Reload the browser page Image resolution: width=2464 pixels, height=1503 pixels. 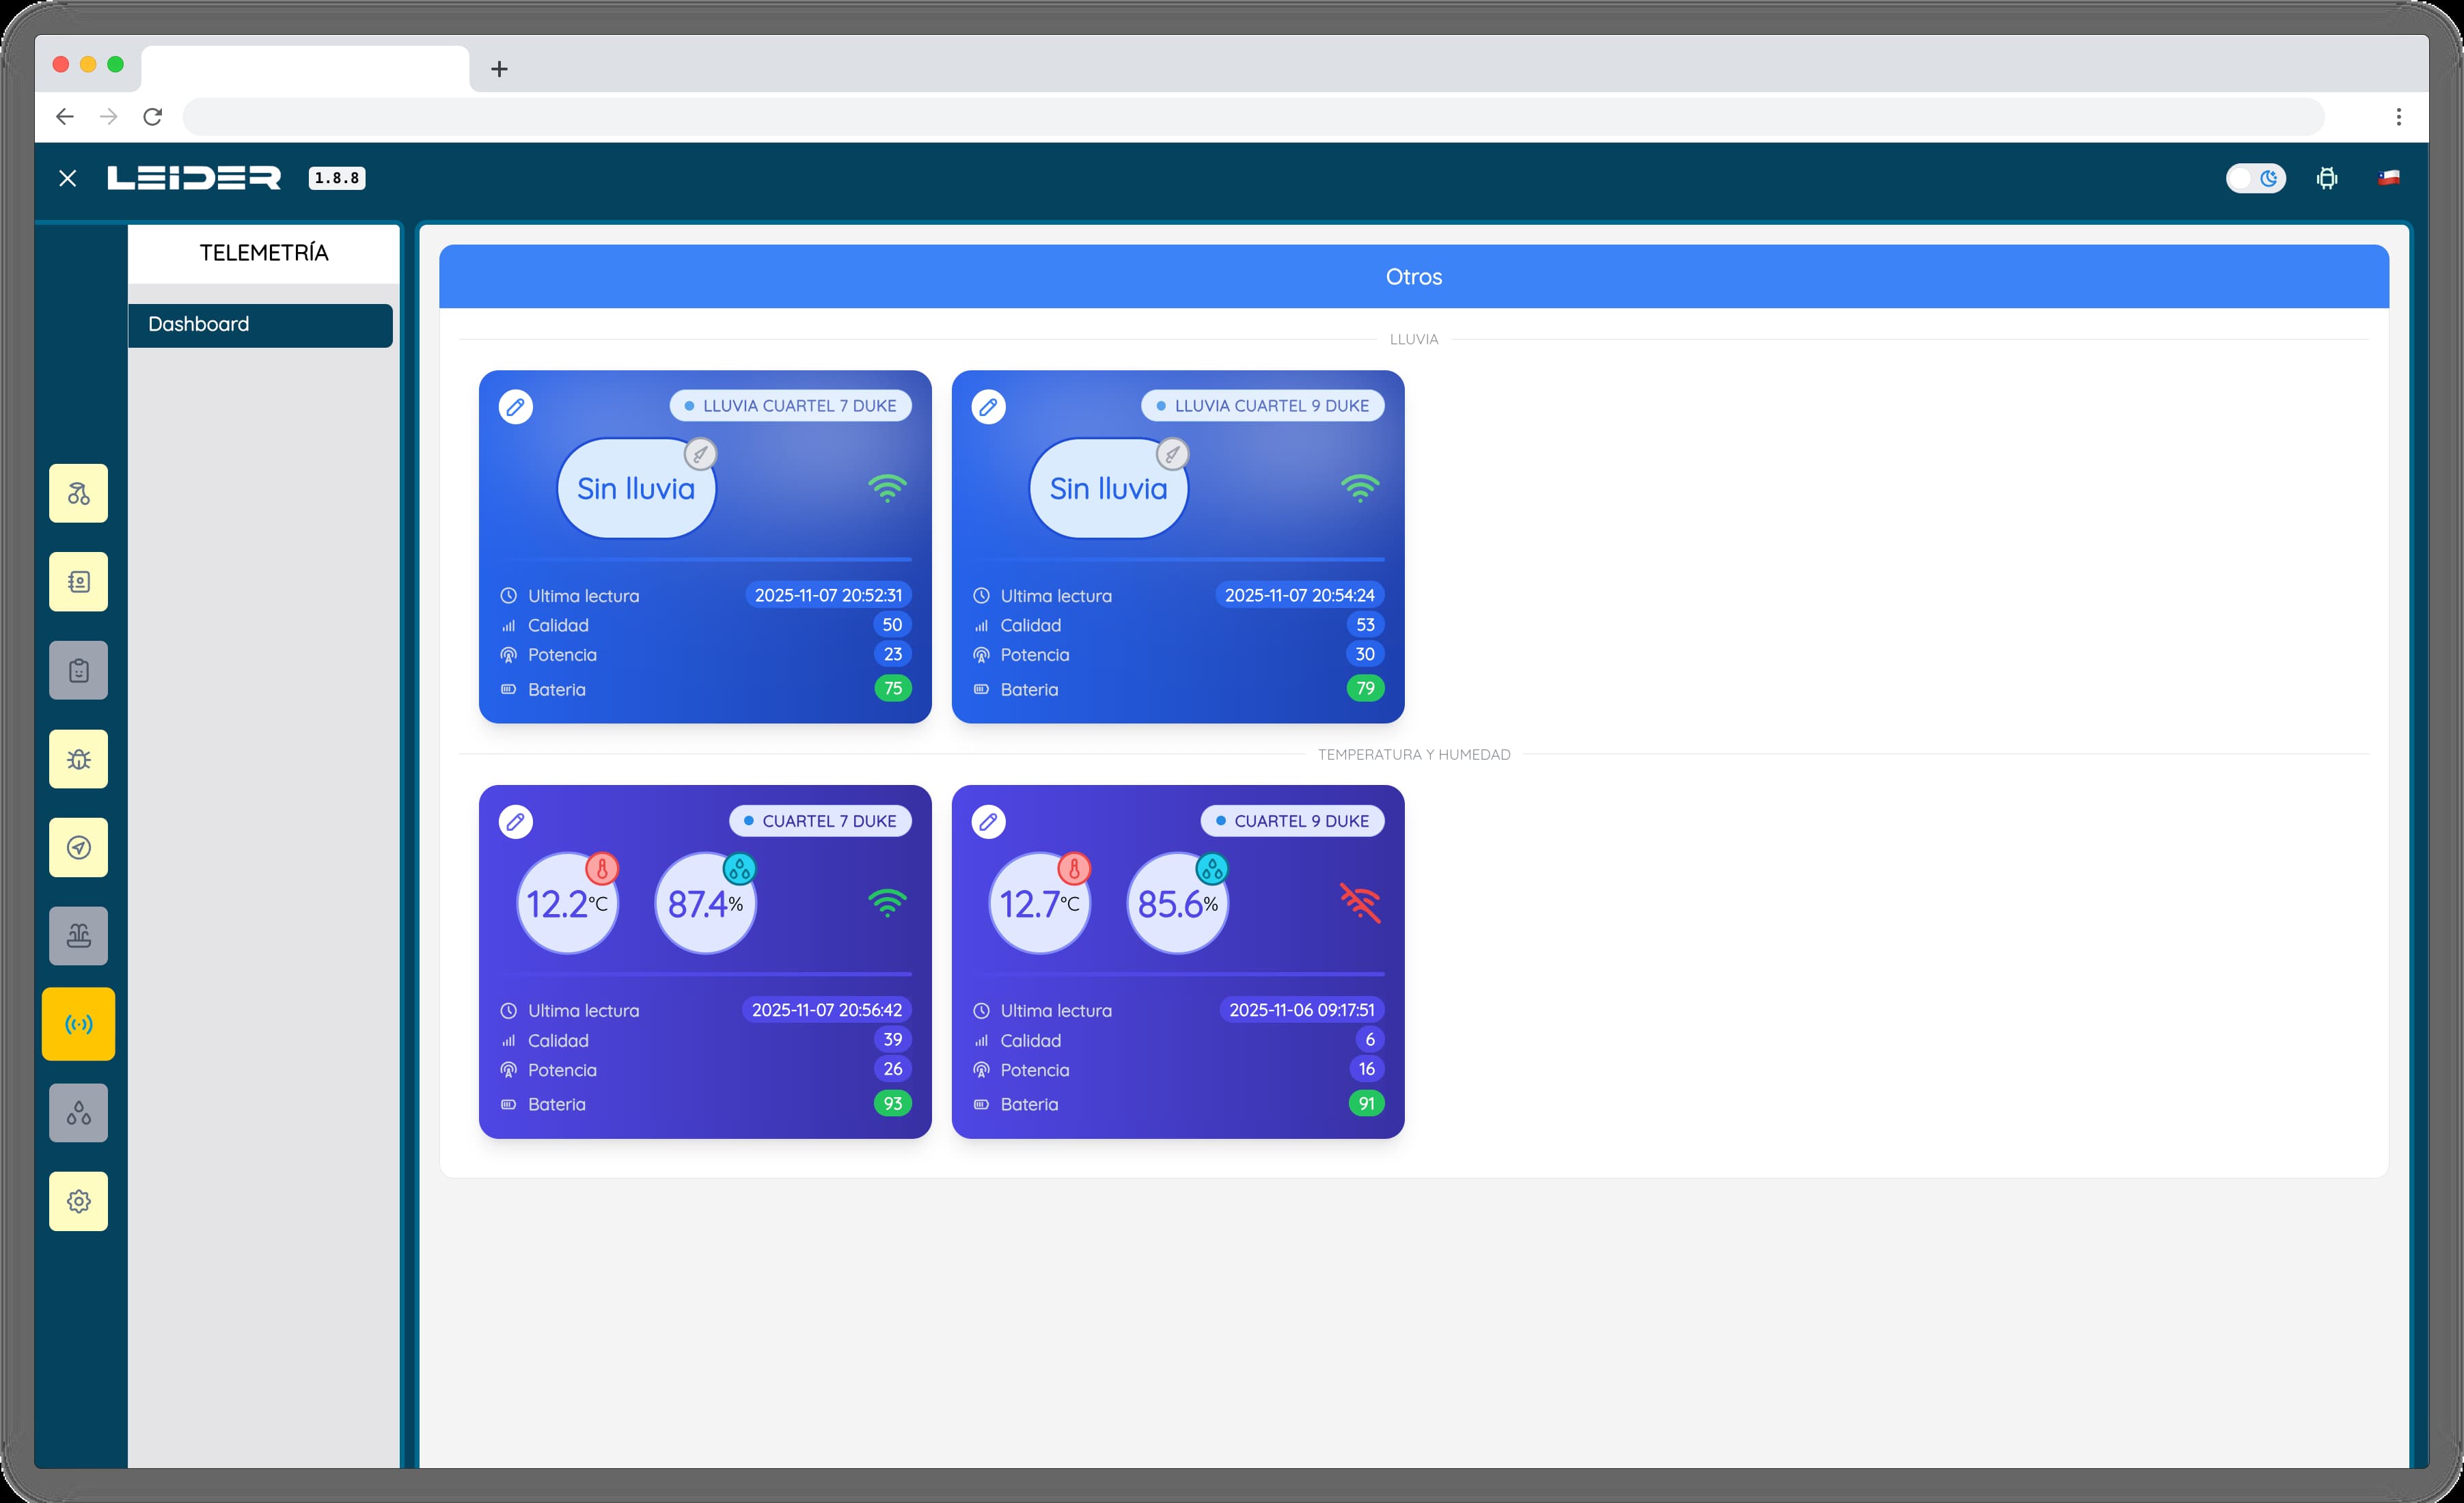(x=152, y=117)
